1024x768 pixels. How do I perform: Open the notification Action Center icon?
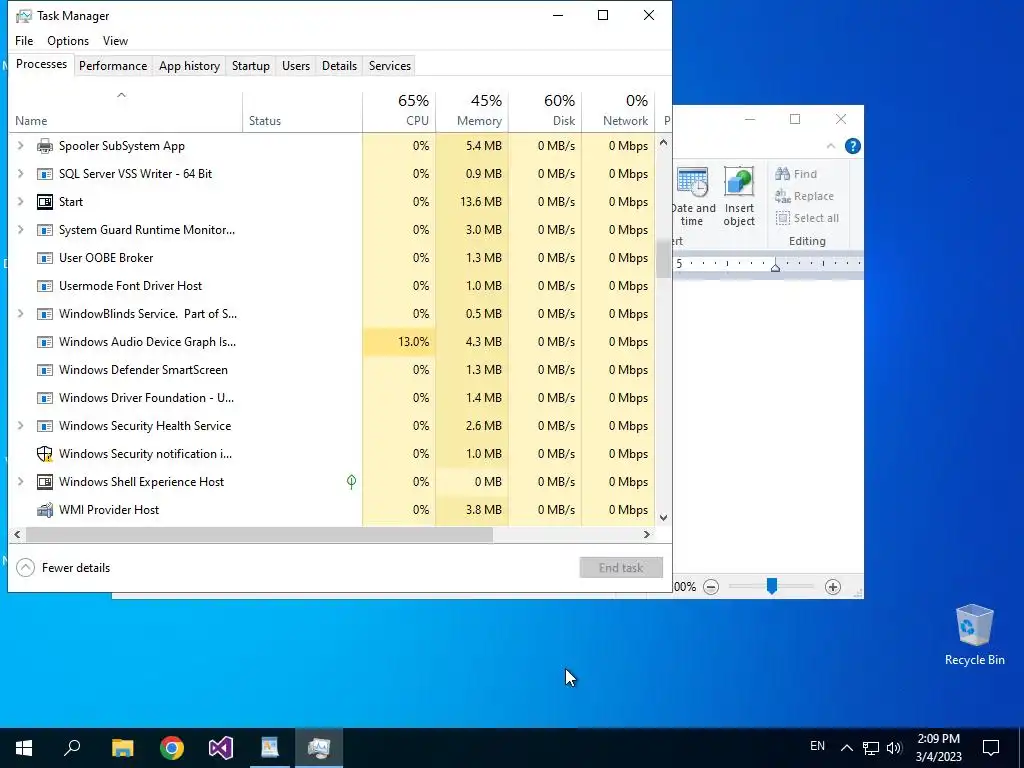tap(991, 747)
